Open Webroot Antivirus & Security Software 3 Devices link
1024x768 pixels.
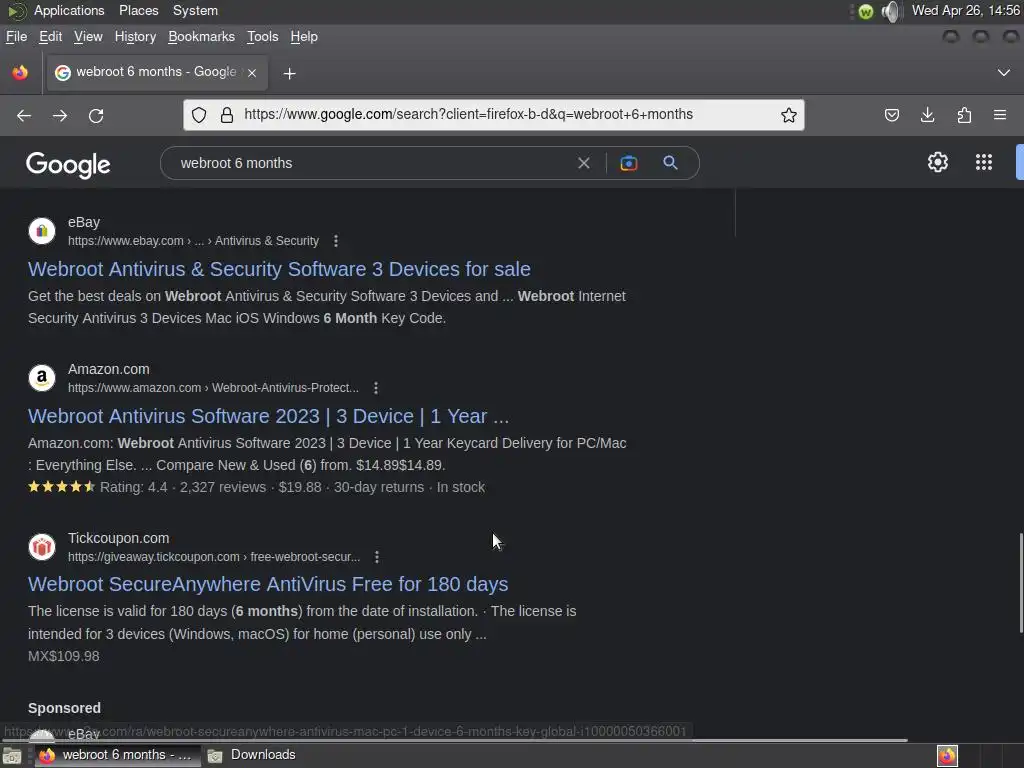click(x=280, y=269)
